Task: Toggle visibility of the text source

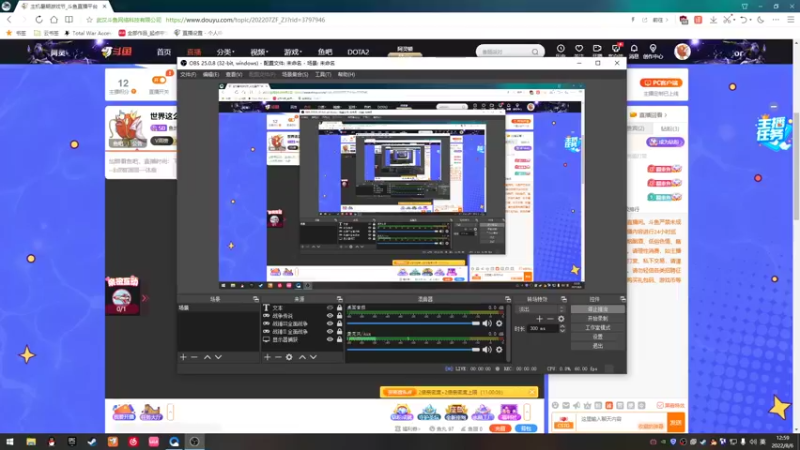Action: pos(330,308)
